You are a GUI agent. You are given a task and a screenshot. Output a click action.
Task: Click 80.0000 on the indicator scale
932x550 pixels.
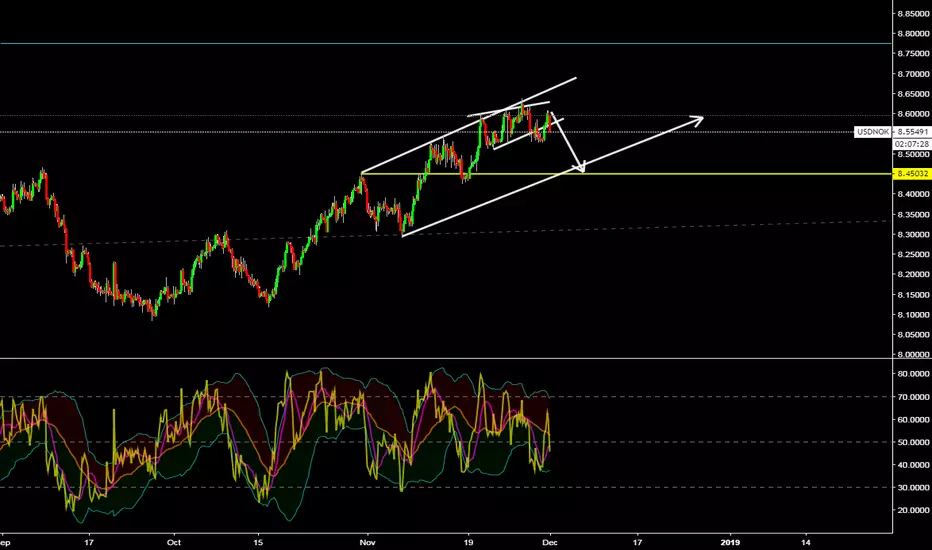[914, 374]
